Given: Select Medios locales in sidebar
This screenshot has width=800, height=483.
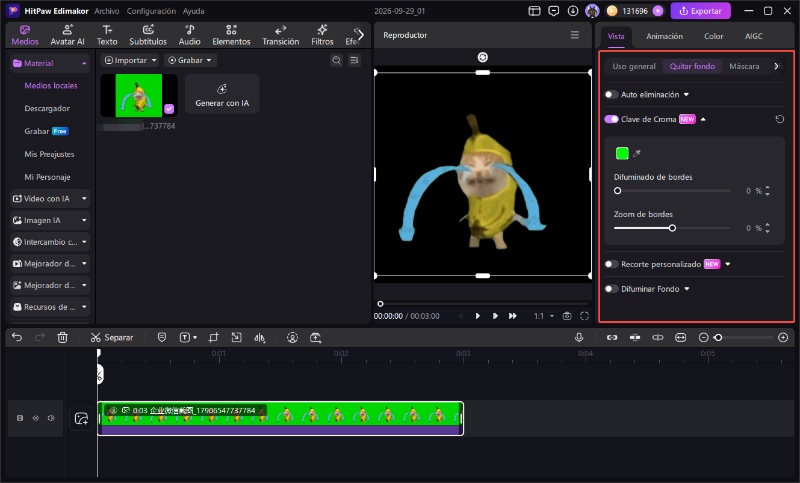Looking at the screenshot, I should (51, 86).
